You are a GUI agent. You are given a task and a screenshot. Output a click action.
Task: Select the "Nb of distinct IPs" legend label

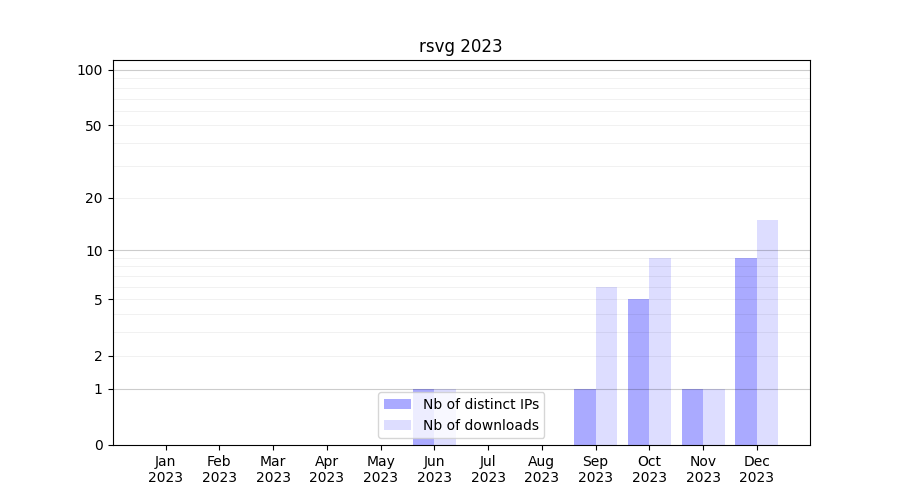tap(480, 404)
